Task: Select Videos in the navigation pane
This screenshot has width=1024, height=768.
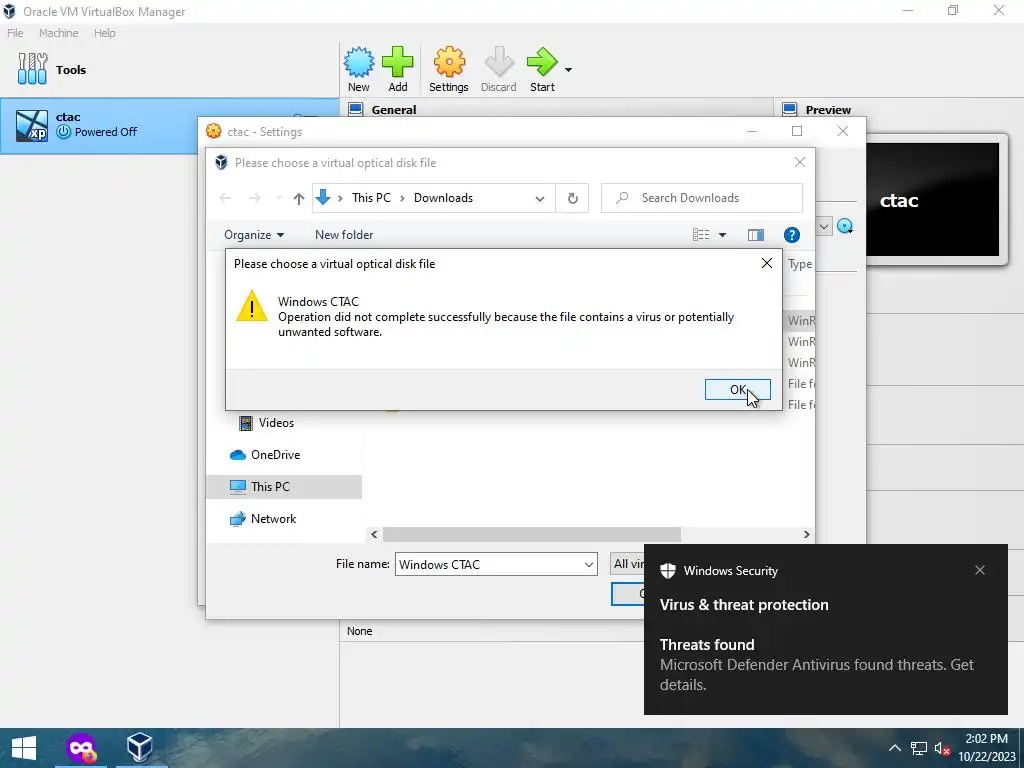Action: pyautogui.click(x=266, y=423)
